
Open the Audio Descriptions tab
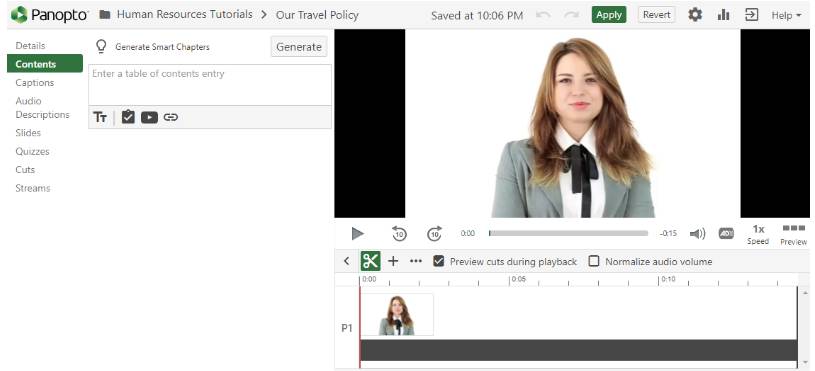pos(42,108)
